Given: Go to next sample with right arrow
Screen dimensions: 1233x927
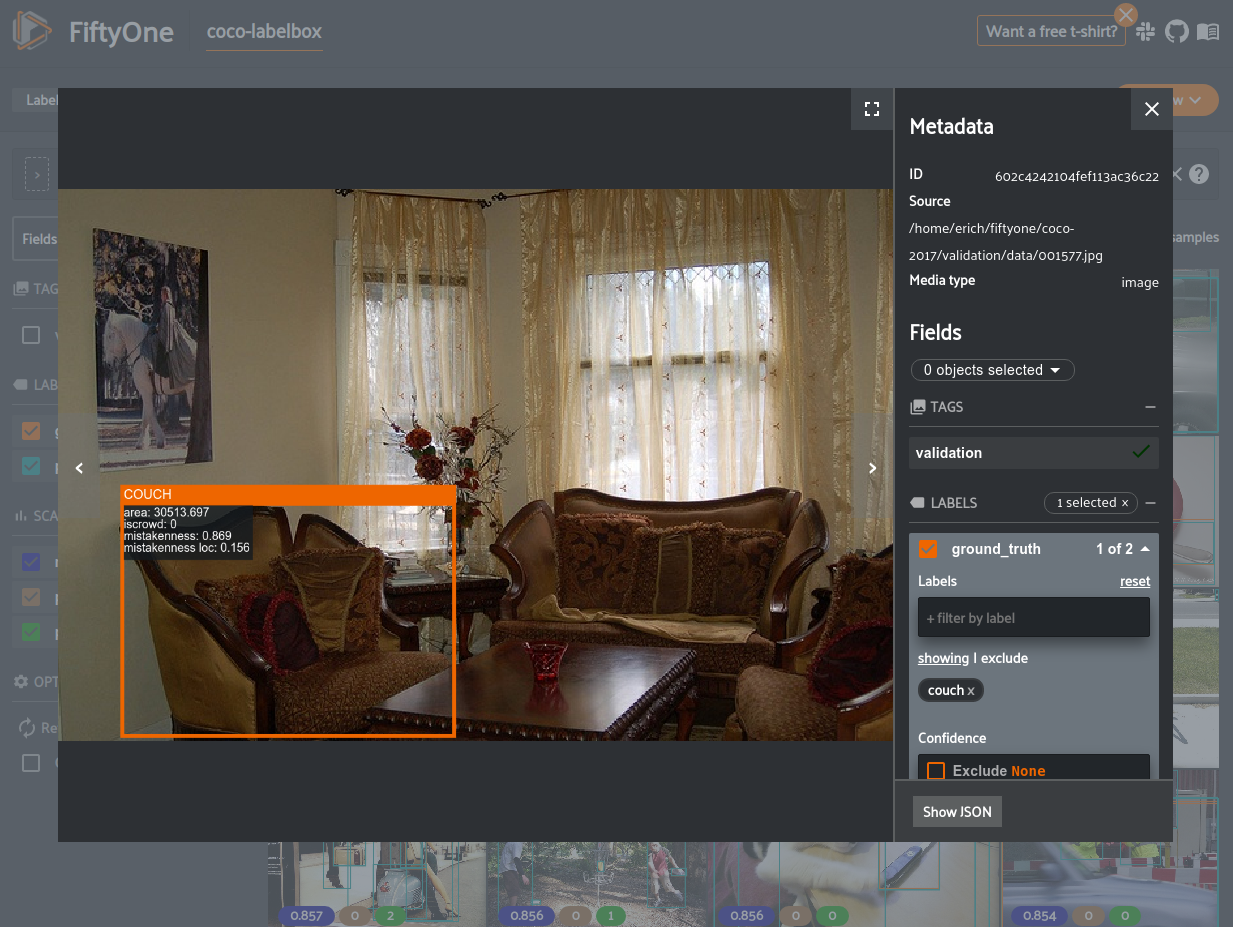Looking at the screenshot, I should tap(872, 467).
